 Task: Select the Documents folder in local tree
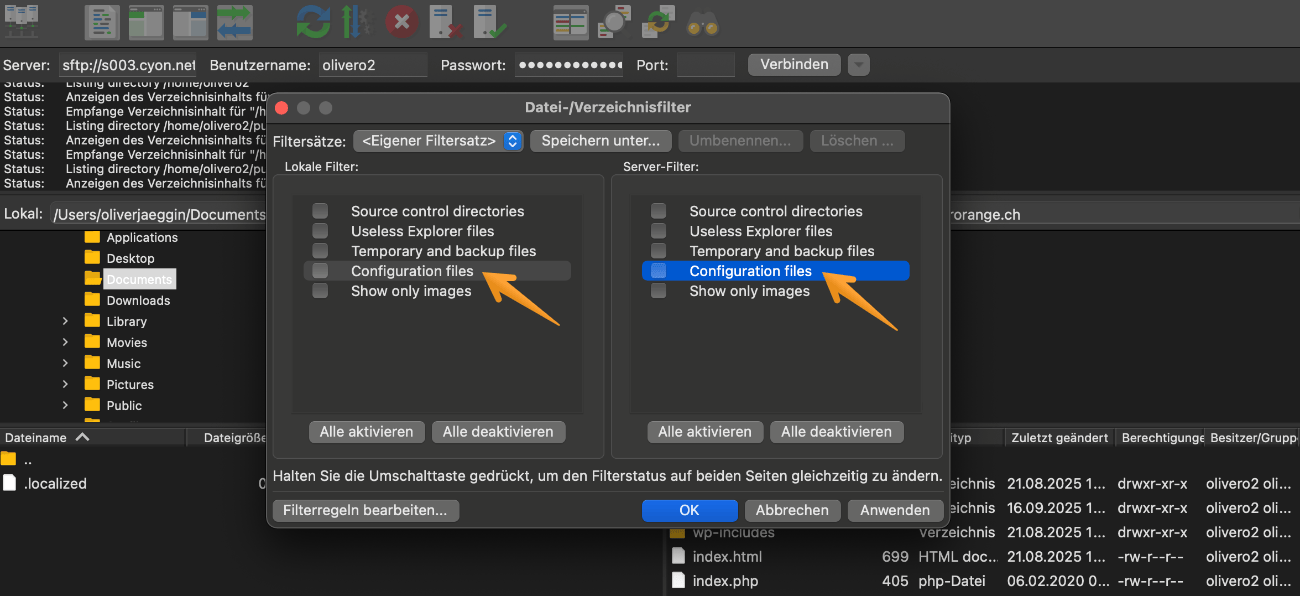(x=139, y=279)
